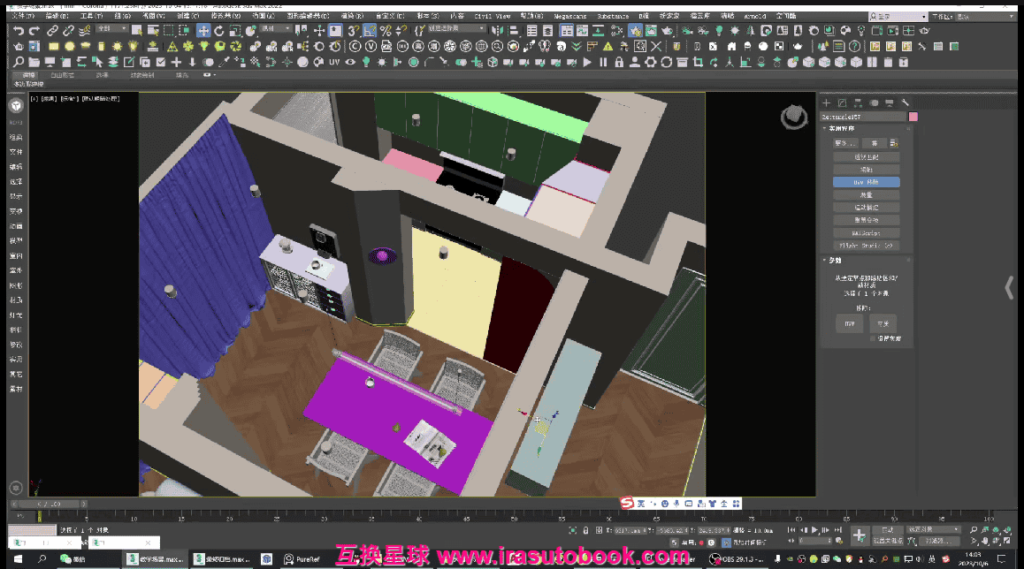
Task: Open Select by Name list tool
Action: [x=153, y=31]
